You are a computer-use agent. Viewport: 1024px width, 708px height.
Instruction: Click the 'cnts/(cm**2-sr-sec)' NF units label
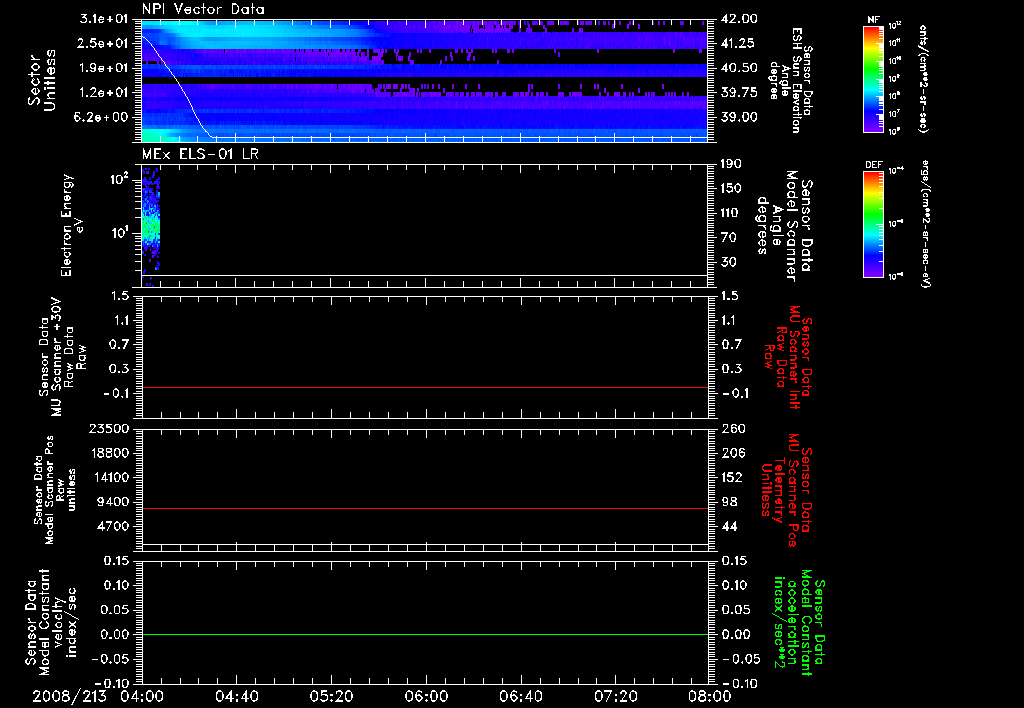click(x=923, y=78)
